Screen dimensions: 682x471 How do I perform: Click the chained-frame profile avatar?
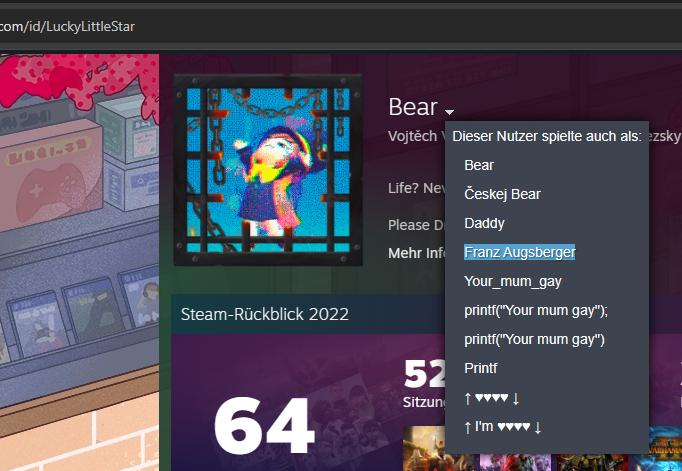point(268,169)
